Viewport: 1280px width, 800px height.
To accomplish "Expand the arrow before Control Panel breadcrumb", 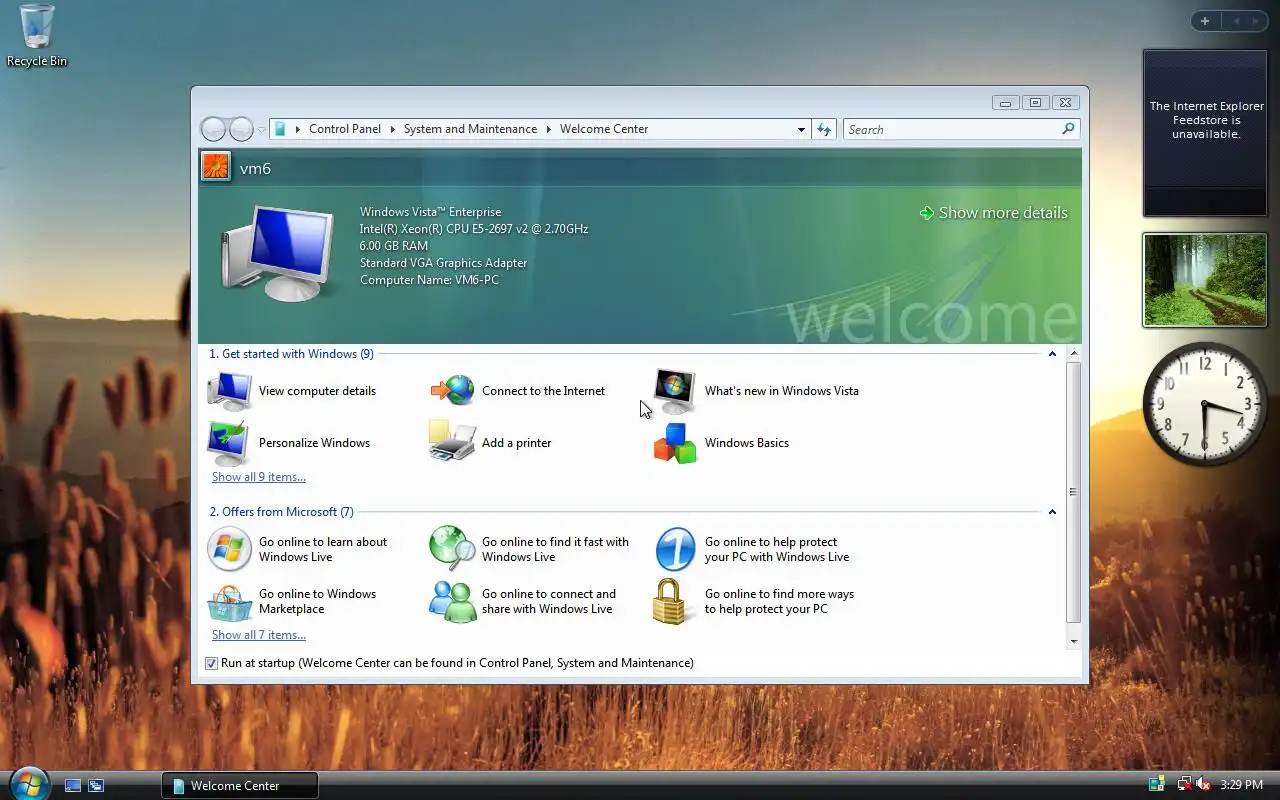I will tap(297, 129).
